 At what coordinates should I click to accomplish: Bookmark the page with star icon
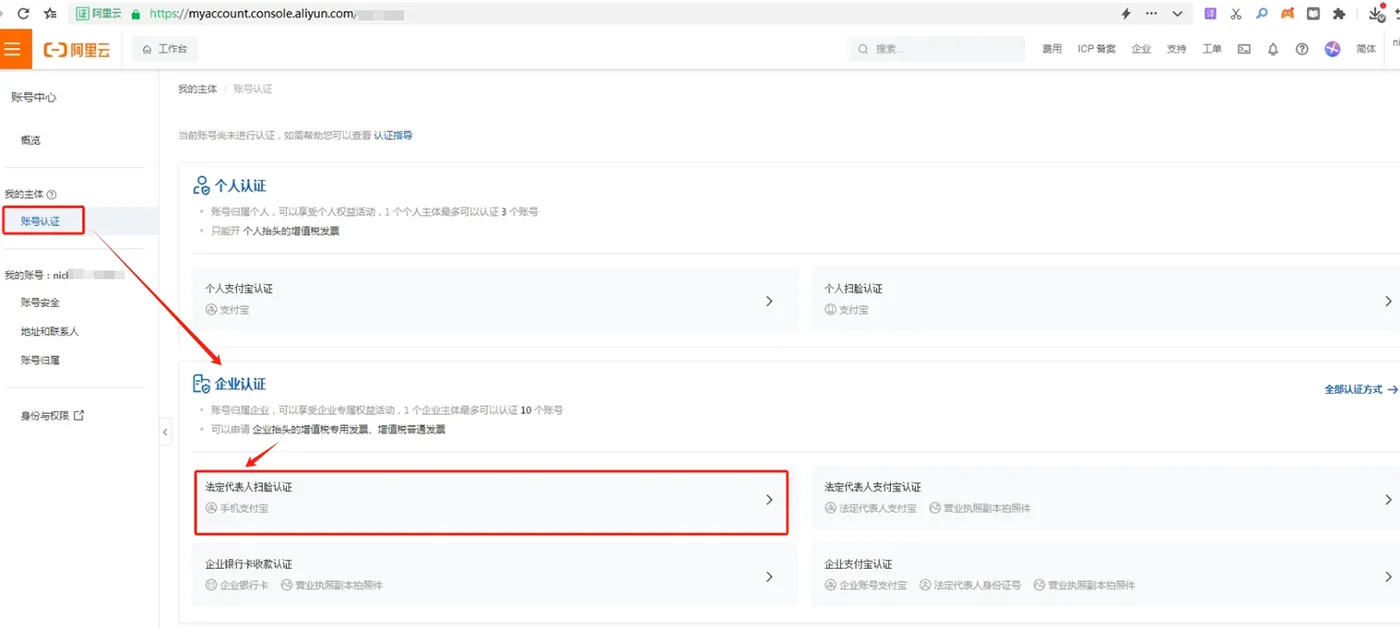click(x=50, y=14)
